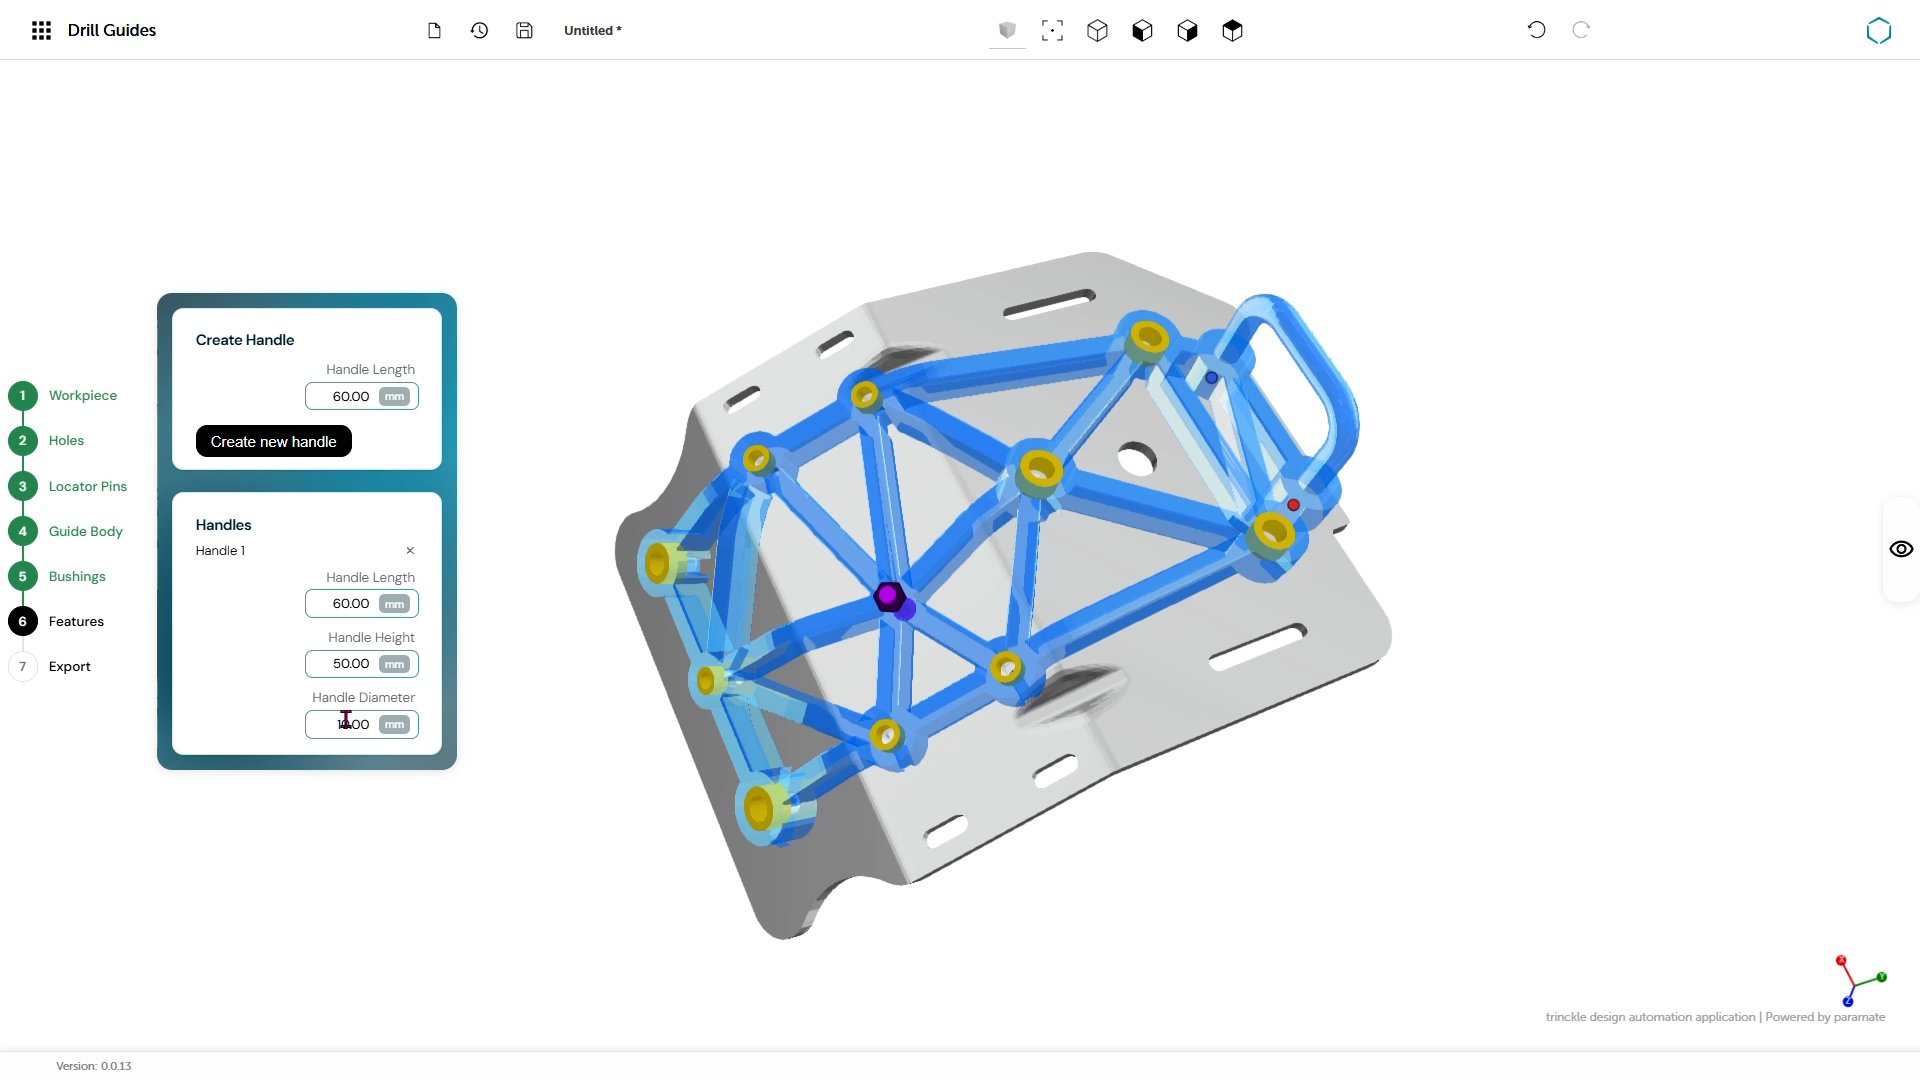Click the Version: 0.0.13 label
The image size is (1920, 1080).
coord(94,1066)
